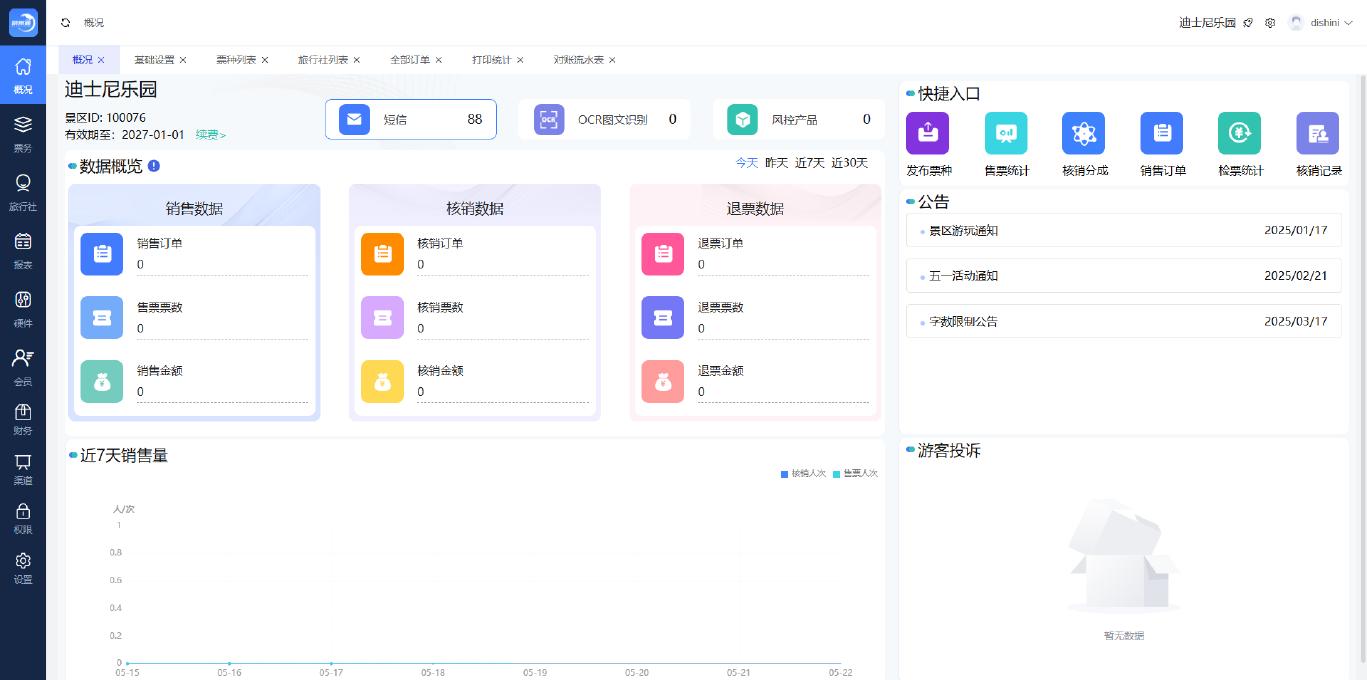The width and height of the screenshot is (1367, 680).
Task: Open 财务 in the left sidebar
Action: [23, 418]
